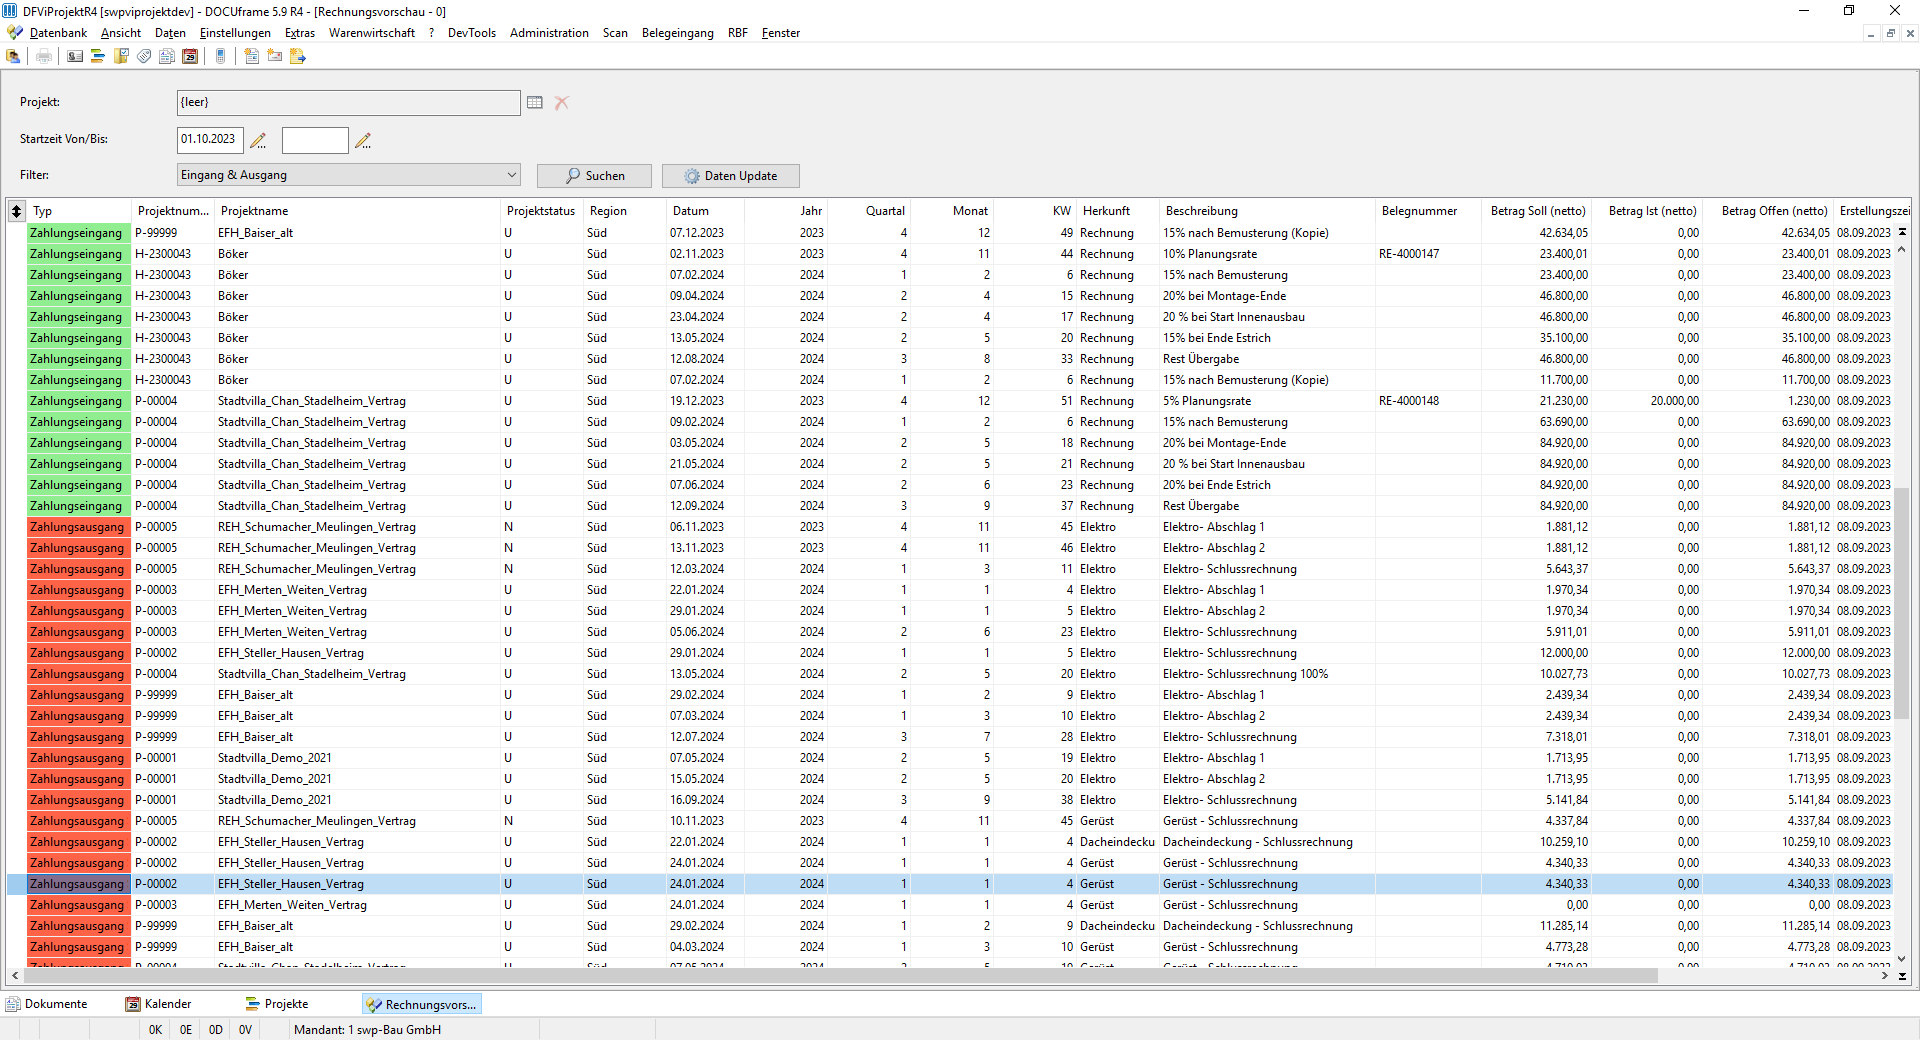Sort by the Projektname column header

click(357, 211)
